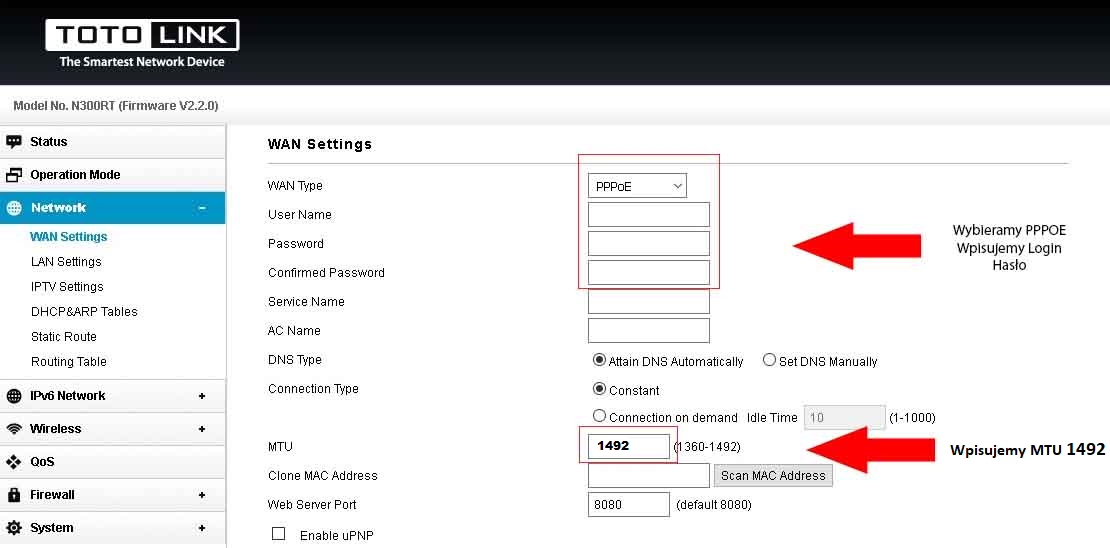This screenshot has height=548, width=1110.
Task: Select Set DNS Manually radio button
Action: tap(769, 360)
